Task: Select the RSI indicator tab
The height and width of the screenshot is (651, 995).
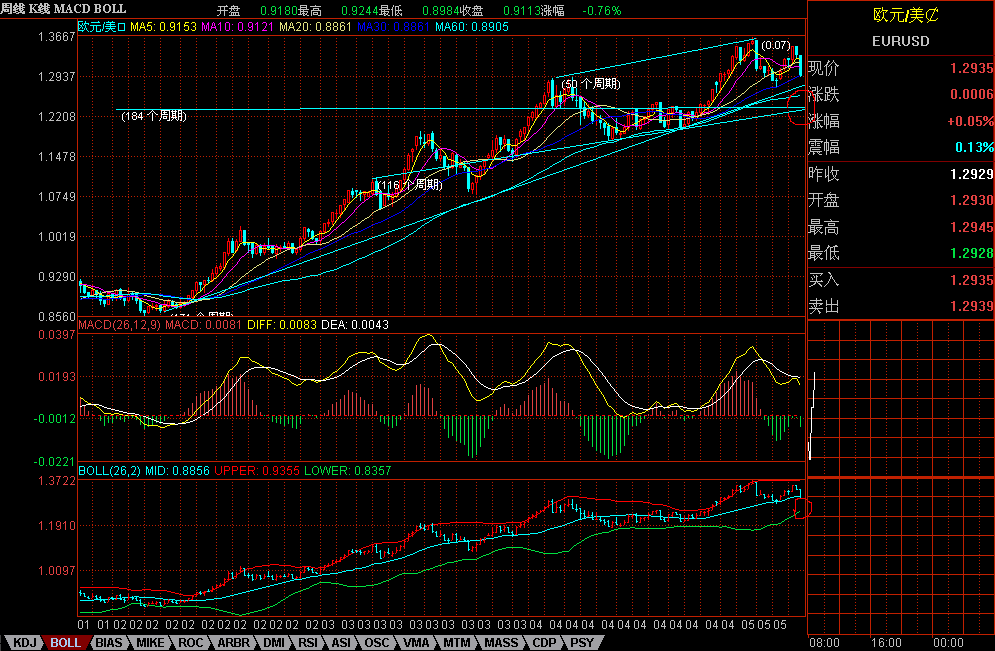Action: click(309, 642)
